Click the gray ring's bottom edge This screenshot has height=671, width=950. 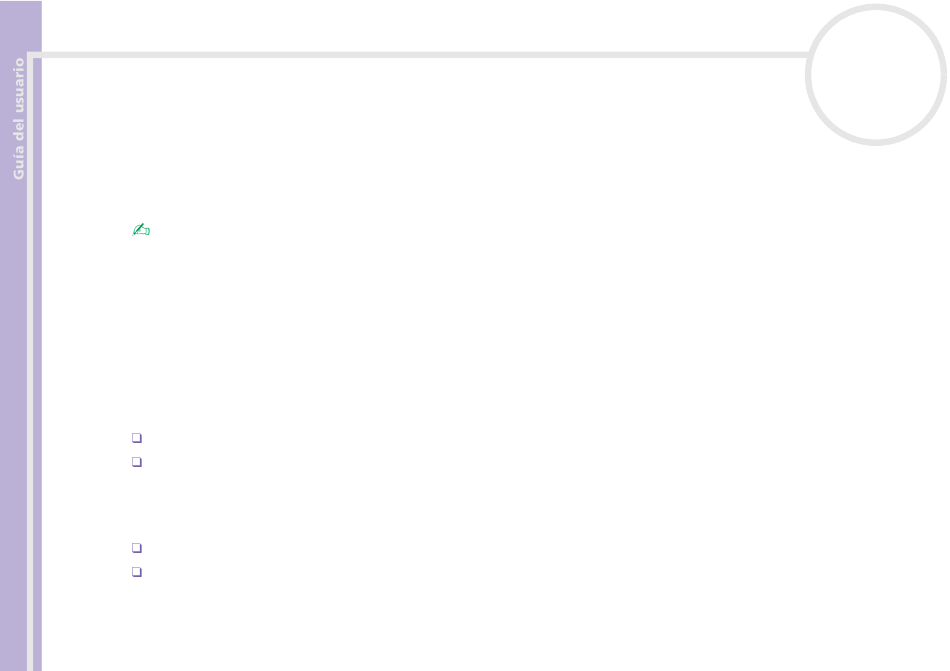pyautogui.click(x=875, y=142)
